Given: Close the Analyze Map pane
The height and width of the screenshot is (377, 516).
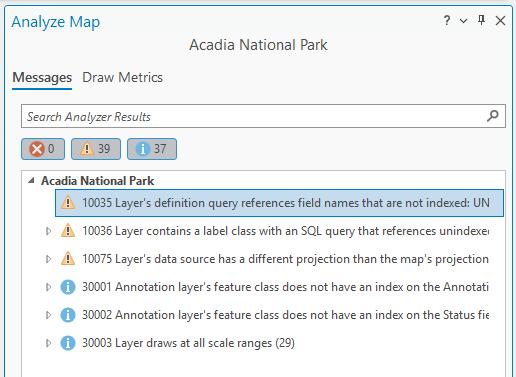Looking at the screenshot, I should pyautogui.click(x=500, y=21).
